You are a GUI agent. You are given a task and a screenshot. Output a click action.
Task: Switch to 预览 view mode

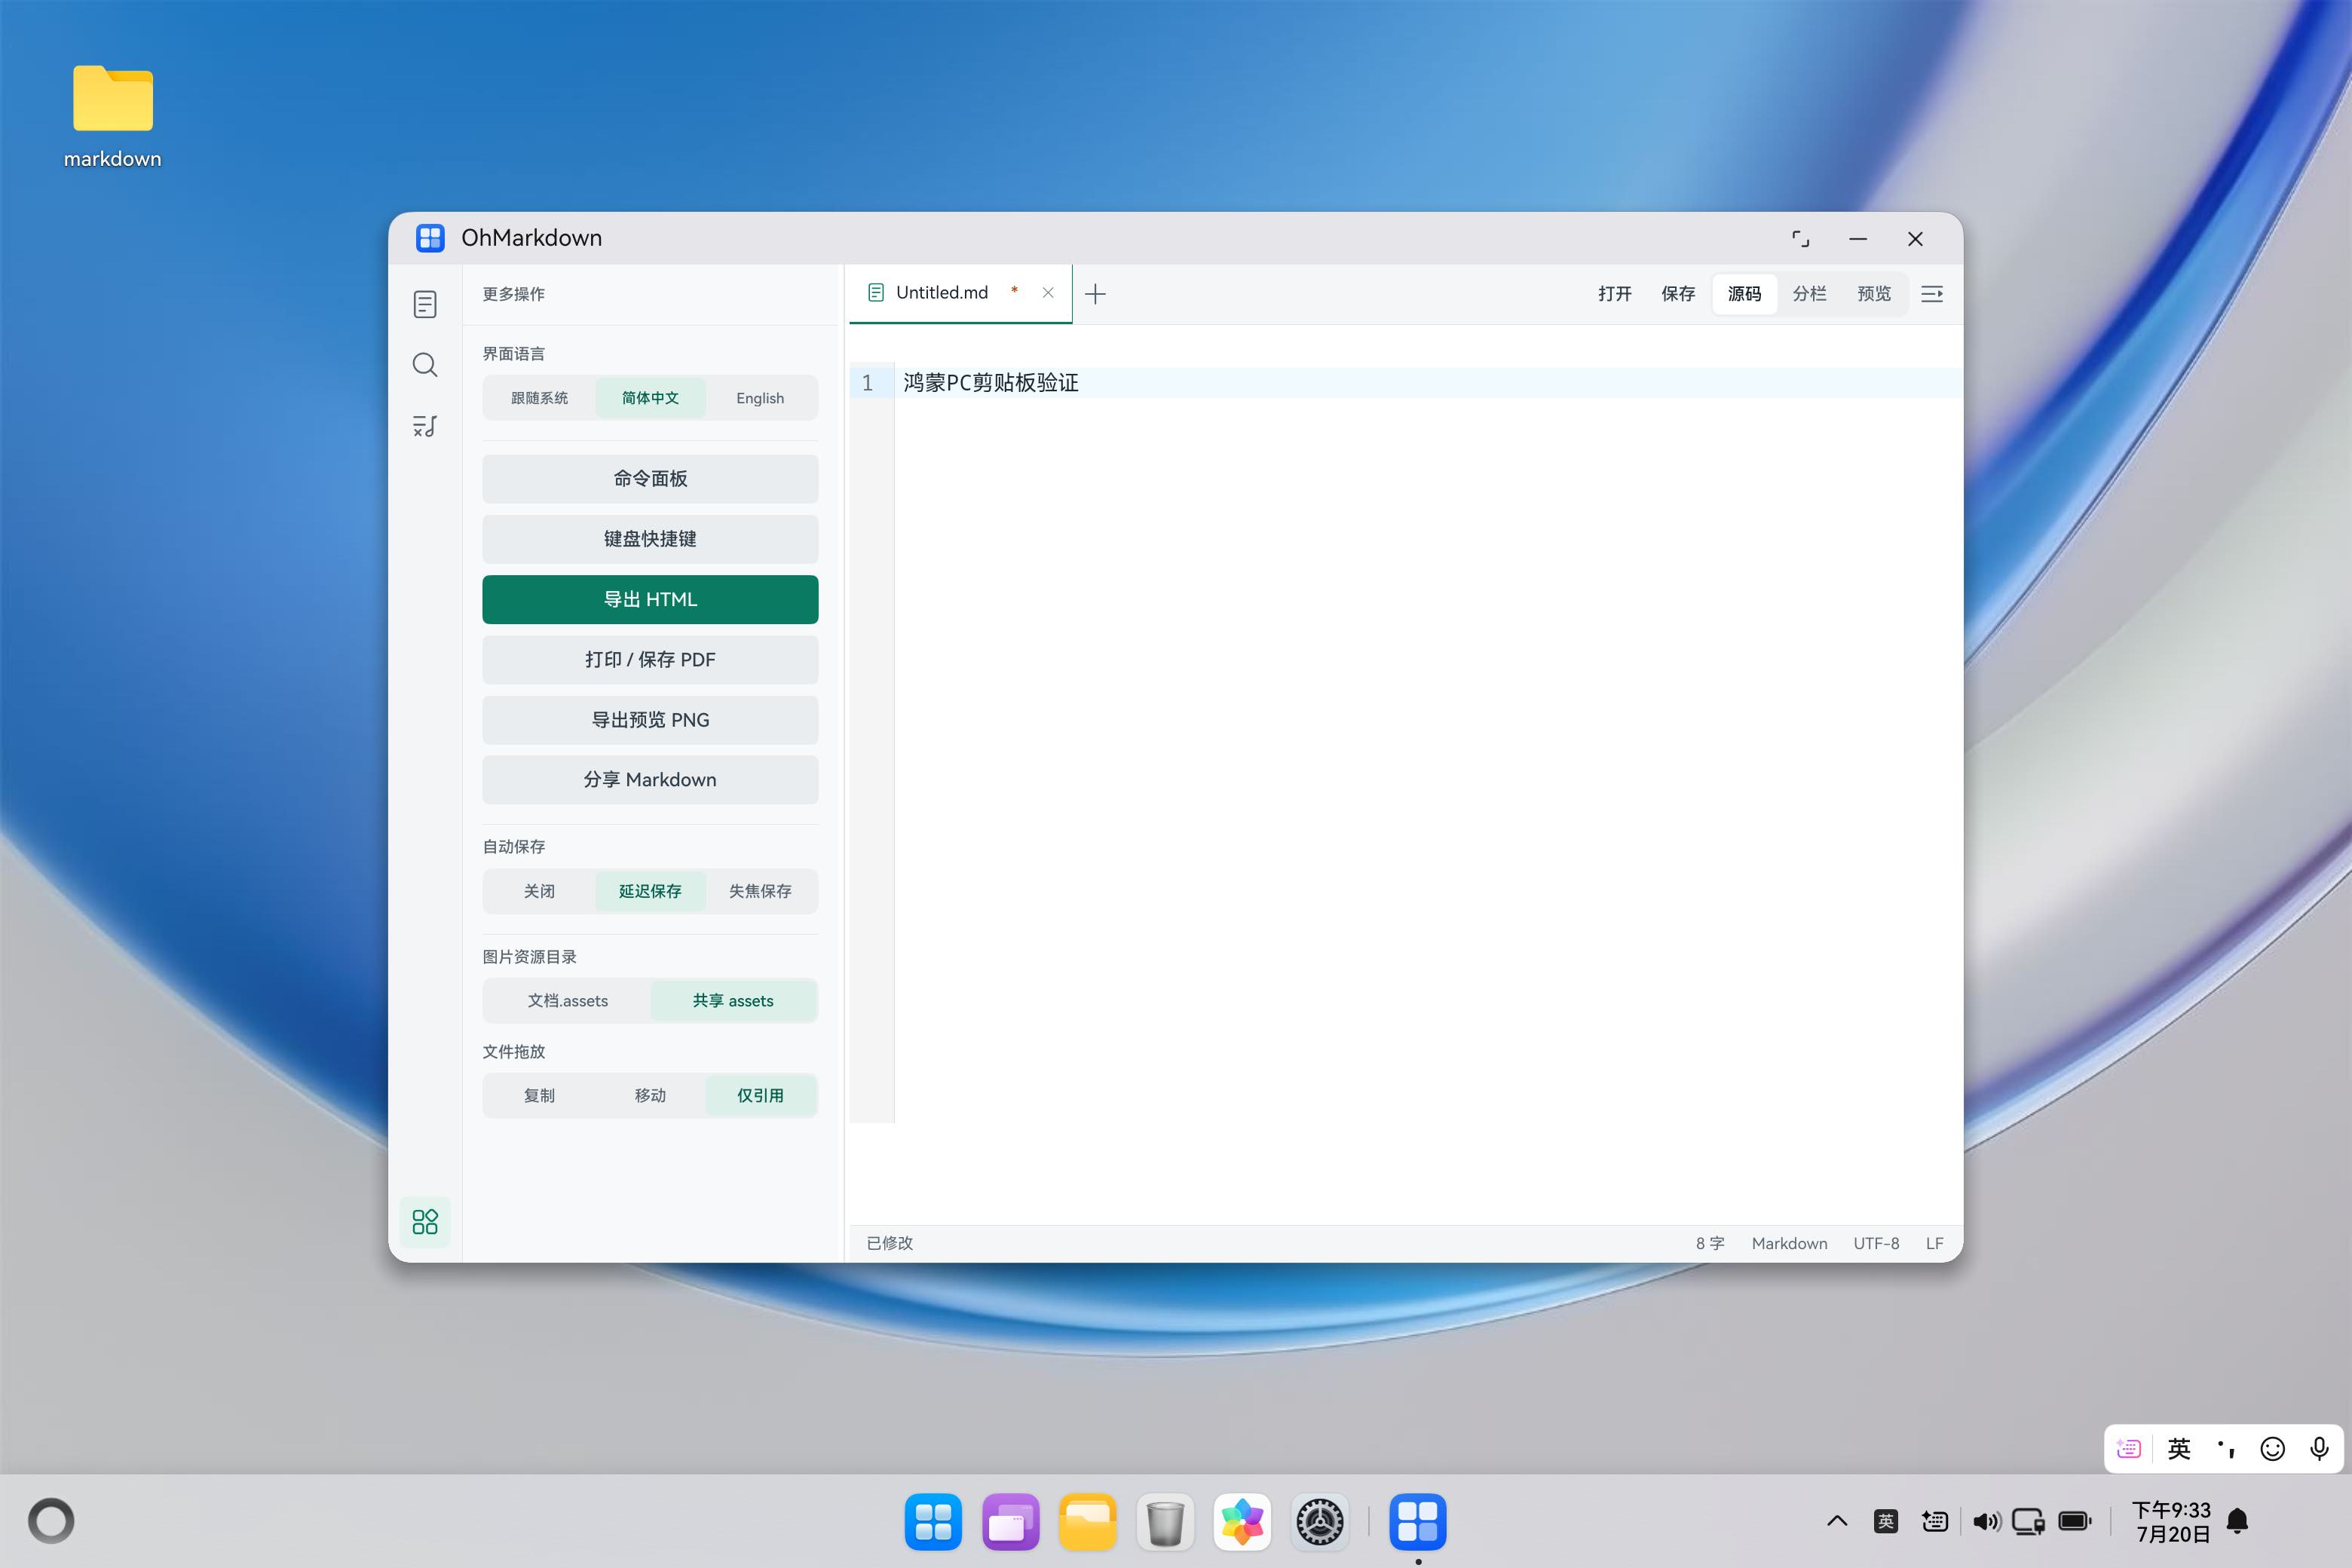click(1874, 294)
